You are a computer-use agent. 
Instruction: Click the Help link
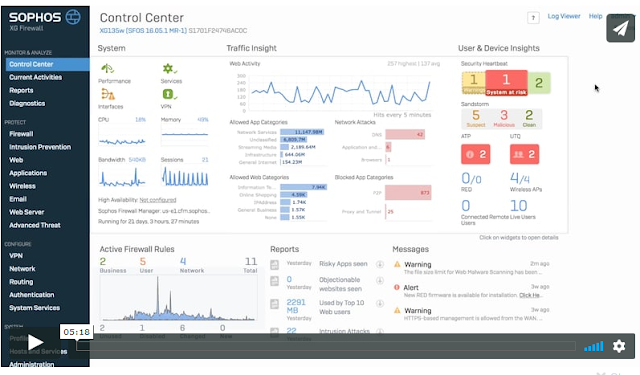(595, 16)
